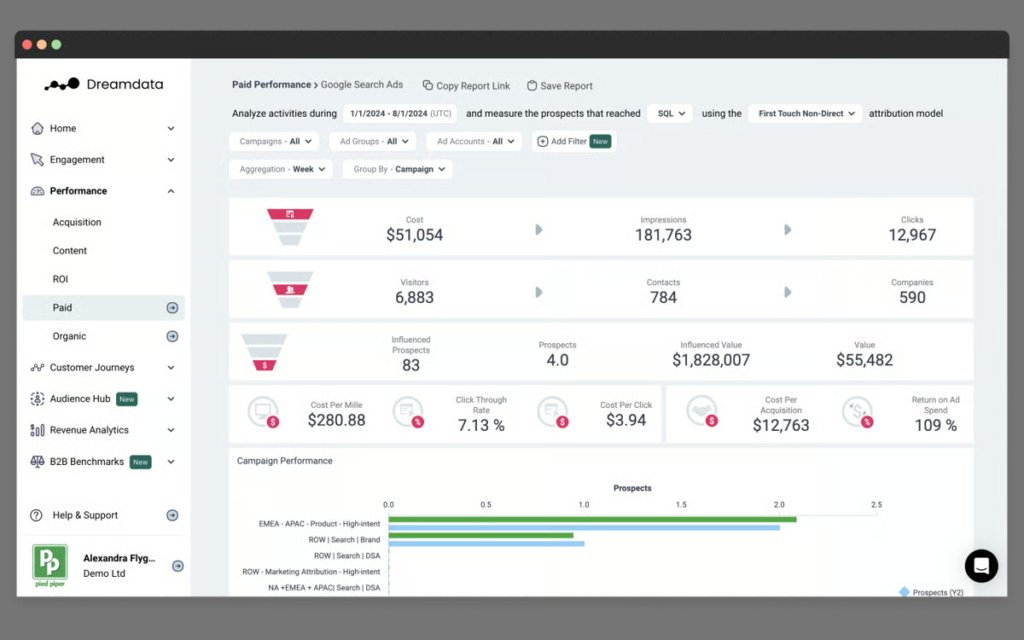Click the Cost Per Click icon

click(x=553, y=413)
